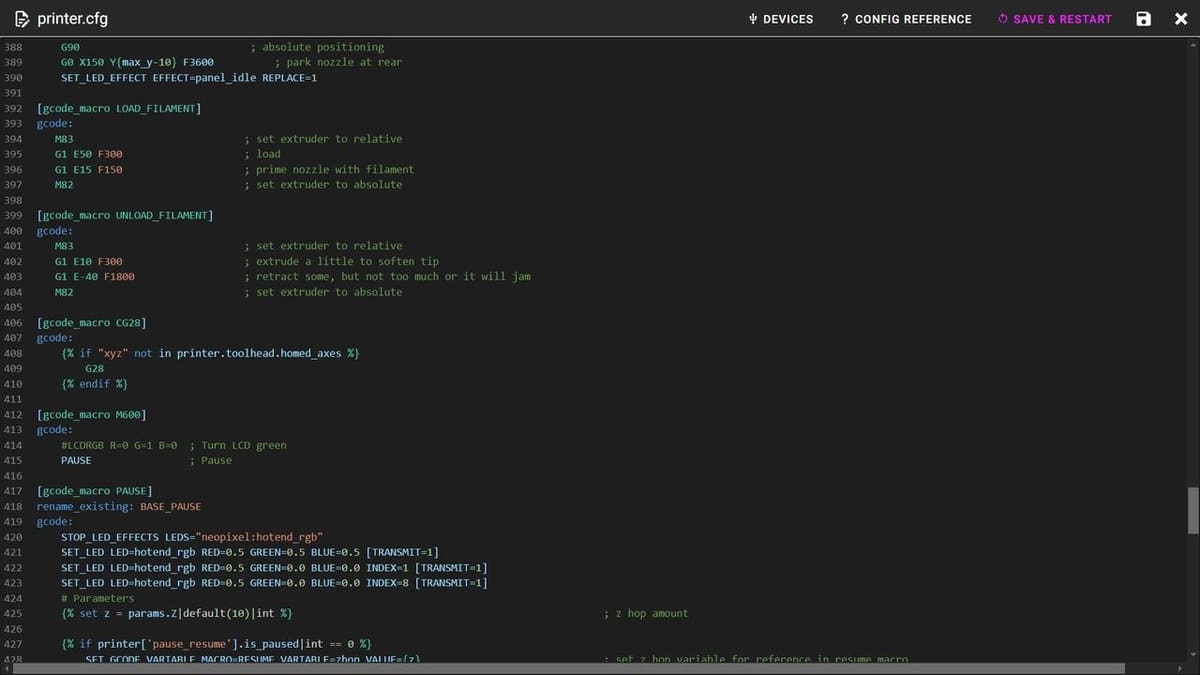
Task: Click the PAUSE command on line 415
Action: 76,460
